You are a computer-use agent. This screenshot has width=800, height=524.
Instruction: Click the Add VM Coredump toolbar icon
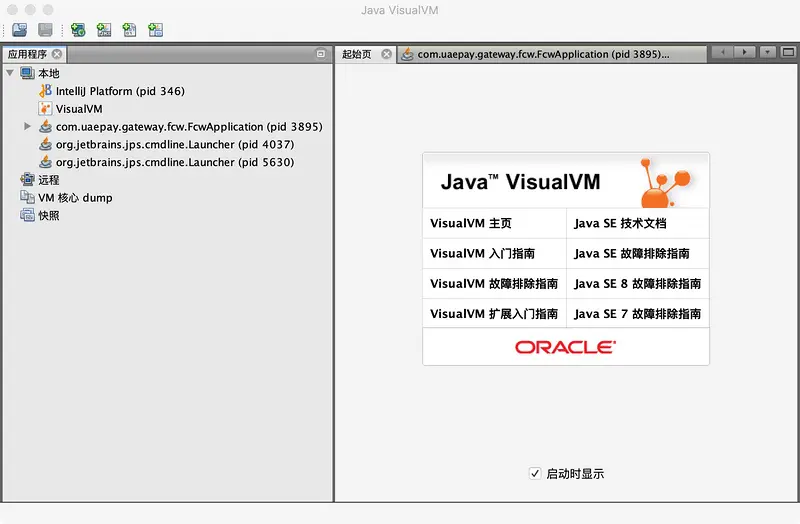tap(130, 30)
